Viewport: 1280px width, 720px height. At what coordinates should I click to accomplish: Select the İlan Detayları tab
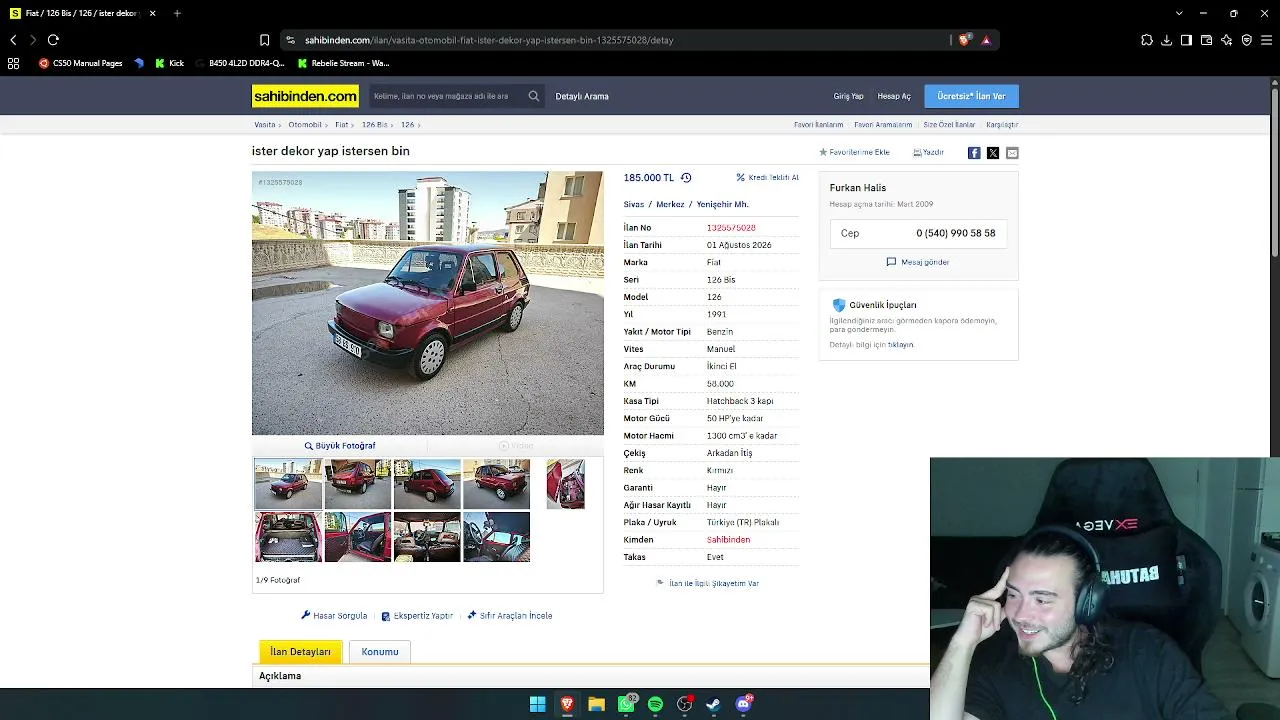coord(301,652)
